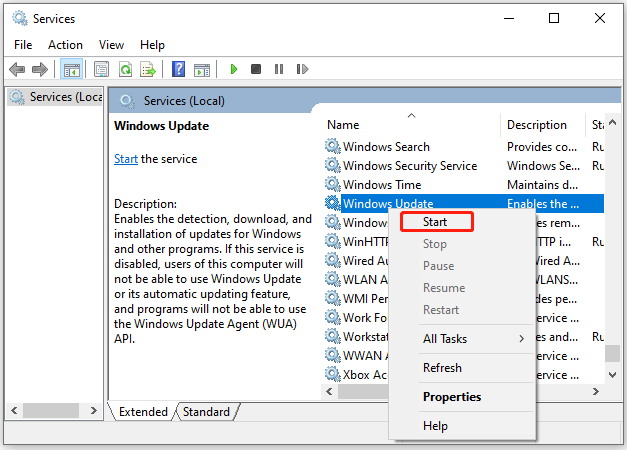Open the Properties toolbar icon
The height and width of the screenshot is (450, 627).
101,70
